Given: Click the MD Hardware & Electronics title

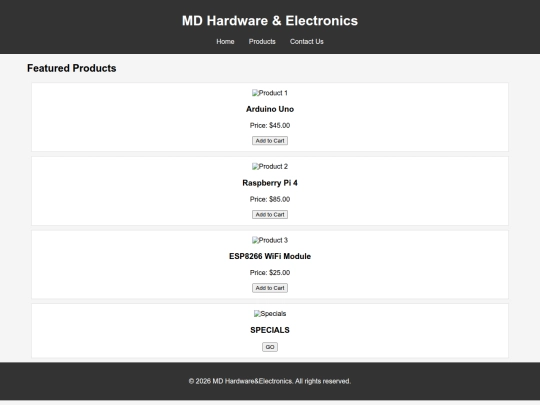Looking at the screenshot, I should pyautogui.click(x=270, y=21).
